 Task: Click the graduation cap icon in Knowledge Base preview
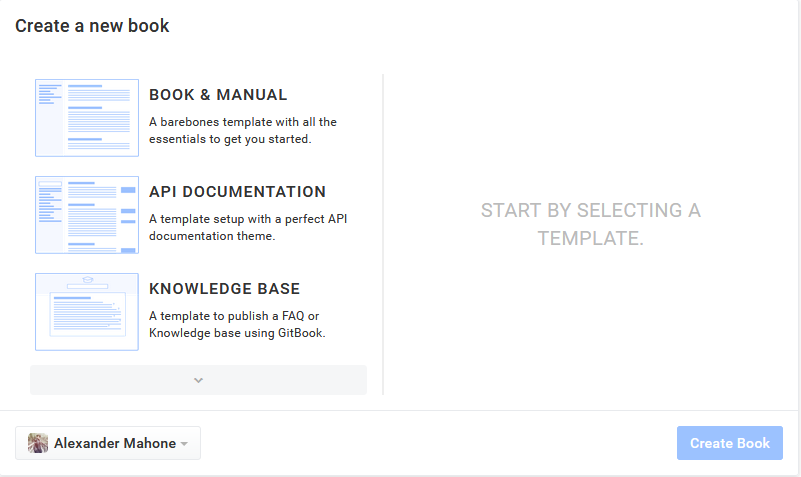click(x=87, y=281)
